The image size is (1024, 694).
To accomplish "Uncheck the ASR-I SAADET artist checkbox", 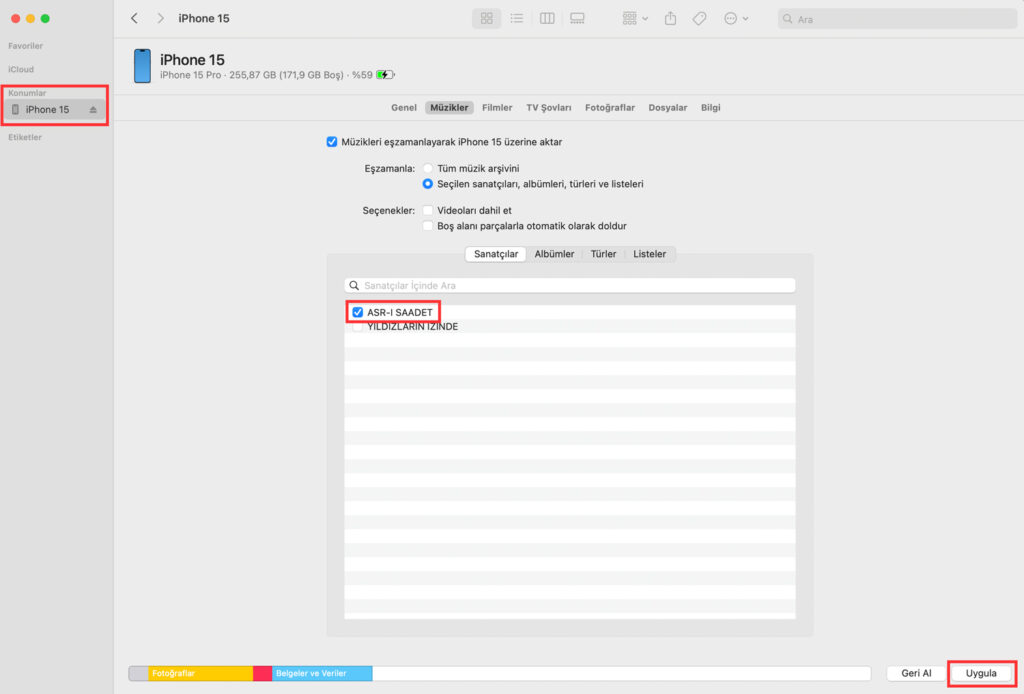I will click(x=357, y=312).
